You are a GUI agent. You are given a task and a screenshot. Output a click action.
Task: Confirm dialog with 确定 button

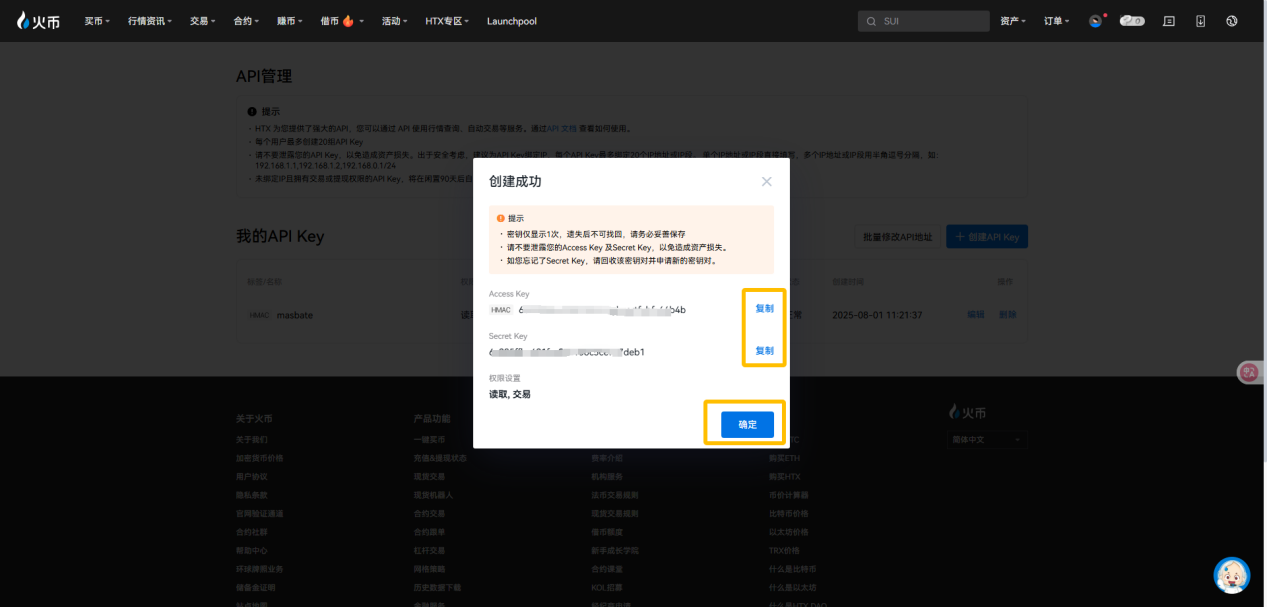[x=747, y=424]
